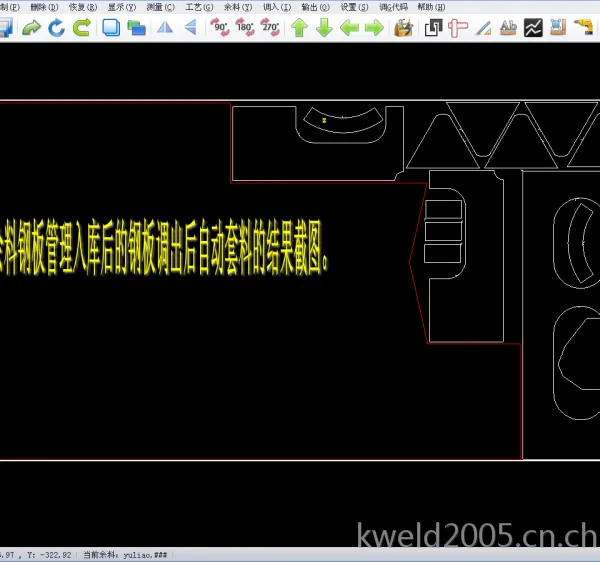Click the yellow drill tool icon

click(x=584, y=28)
